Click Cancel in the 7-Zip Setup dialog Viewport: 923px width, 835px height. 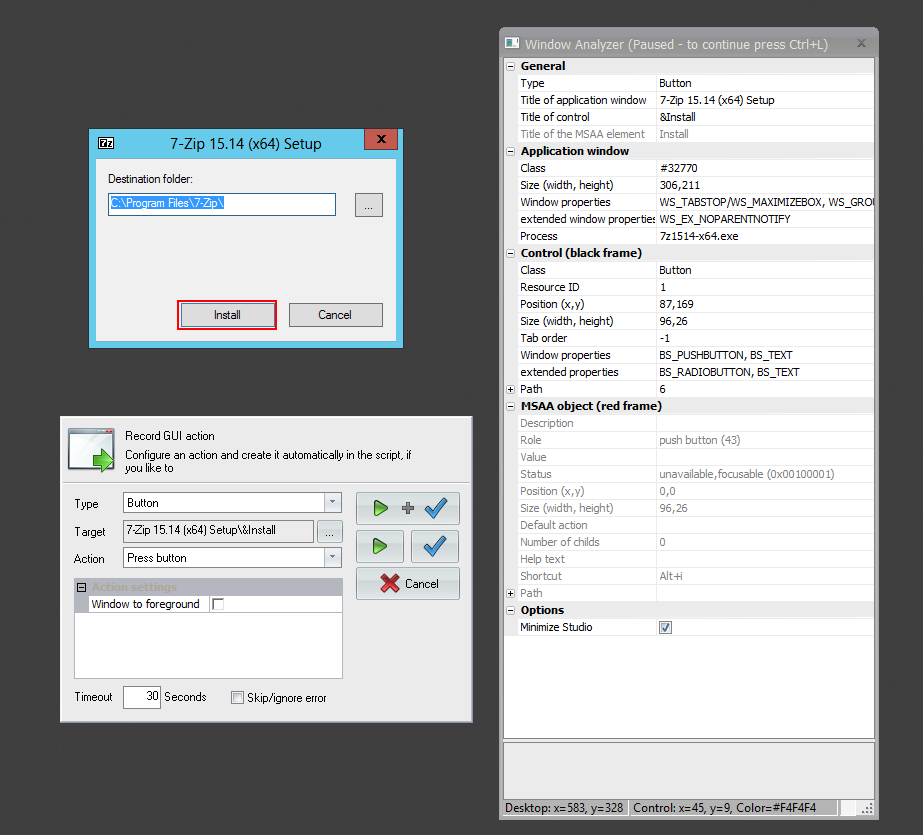pyautogui.click(x=335, y=315)
